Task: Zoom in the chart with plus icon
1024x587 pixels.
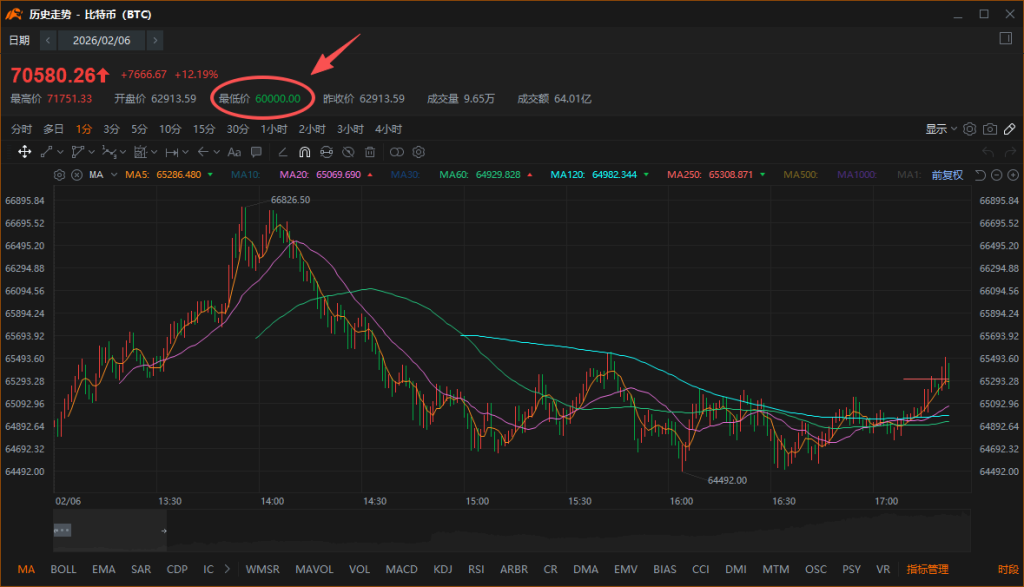Action: 1012,175
